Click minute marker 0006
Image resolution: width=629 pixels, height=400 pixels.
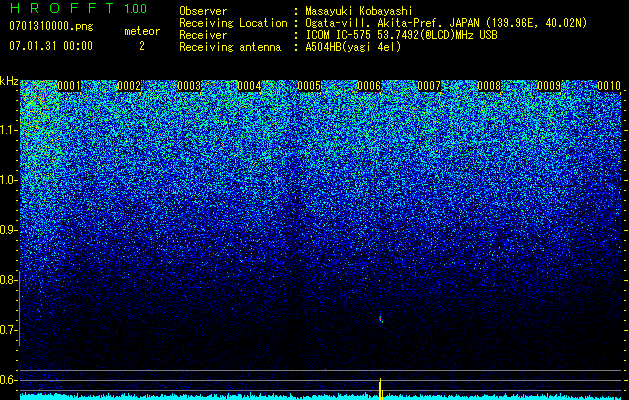click(x=369, y=86)
